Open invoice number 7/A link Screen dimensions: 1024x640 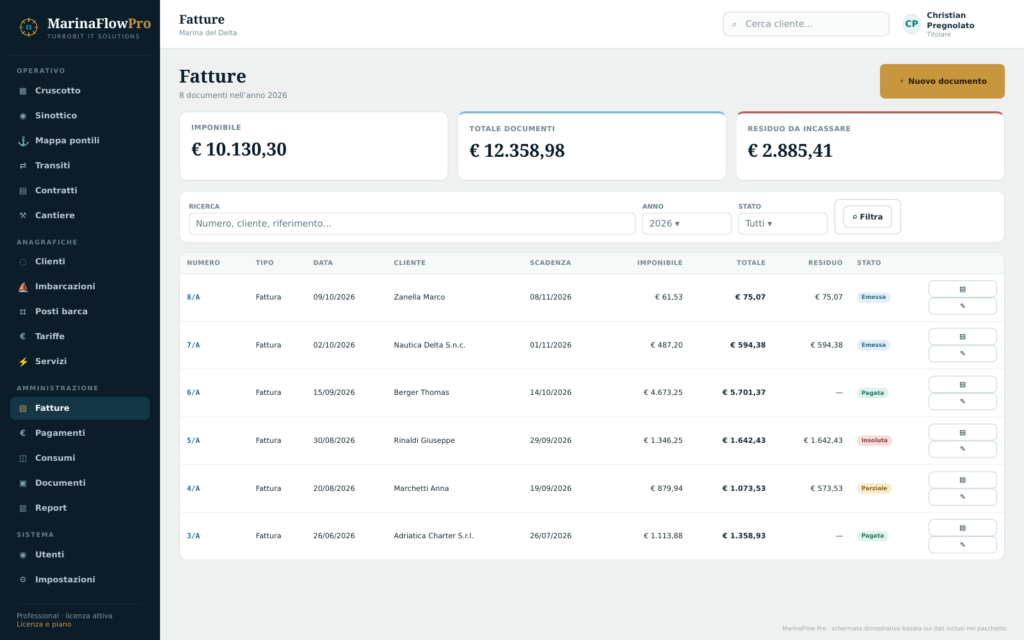[x=193, y=345]
